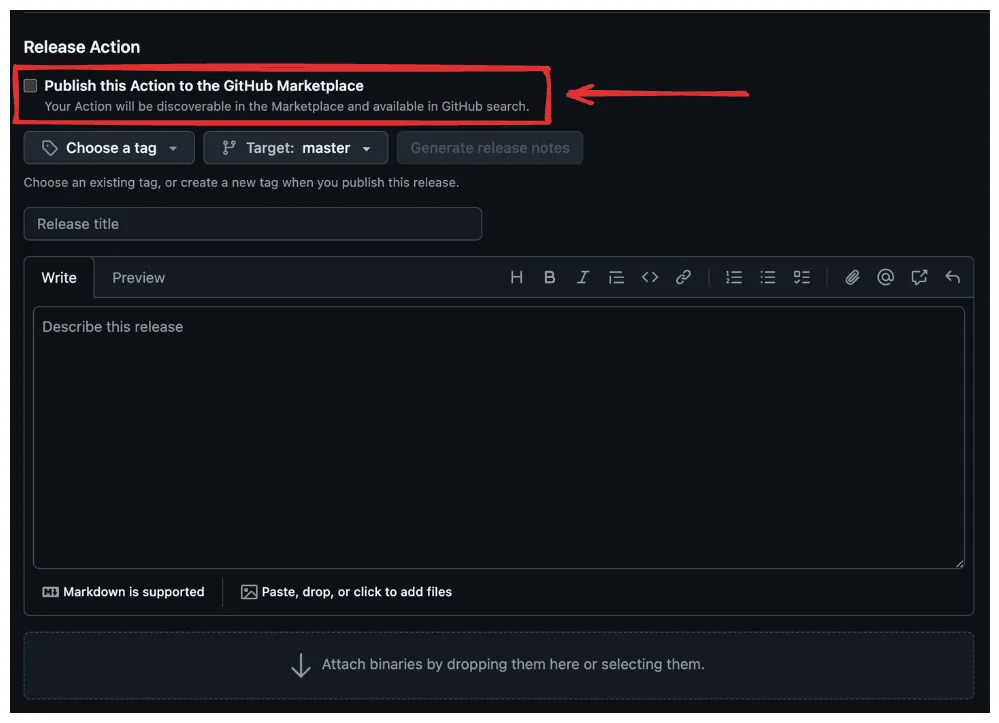The height and width of the screenshot is (723, 999).
Task: Insert a numbered list icon
Action: (733, 277)
